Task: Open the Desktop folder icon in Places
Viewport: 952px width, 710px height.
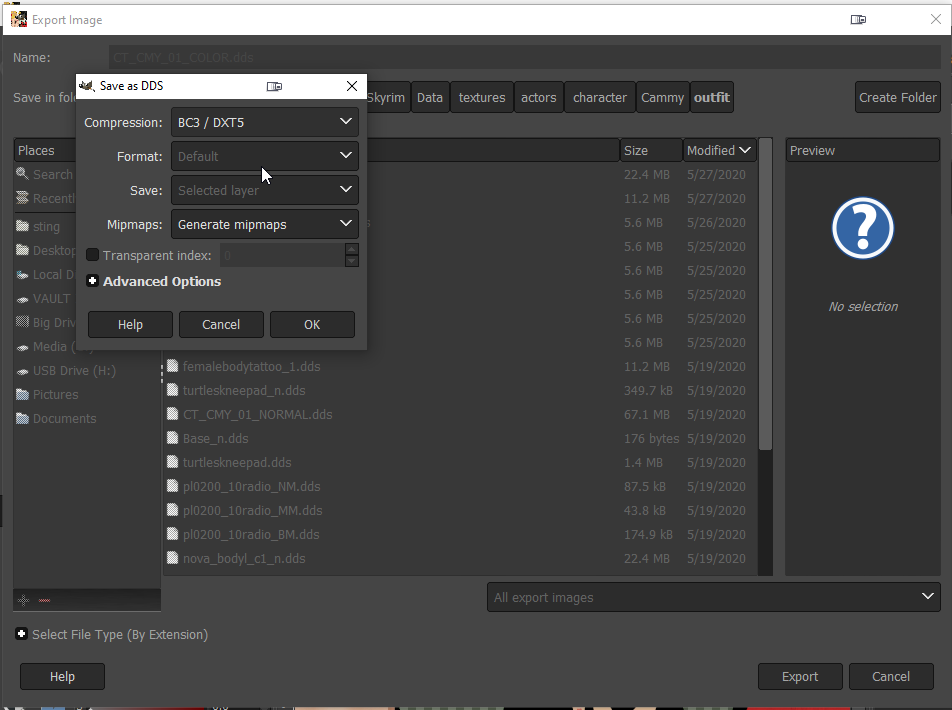Action: coord(22,250)
